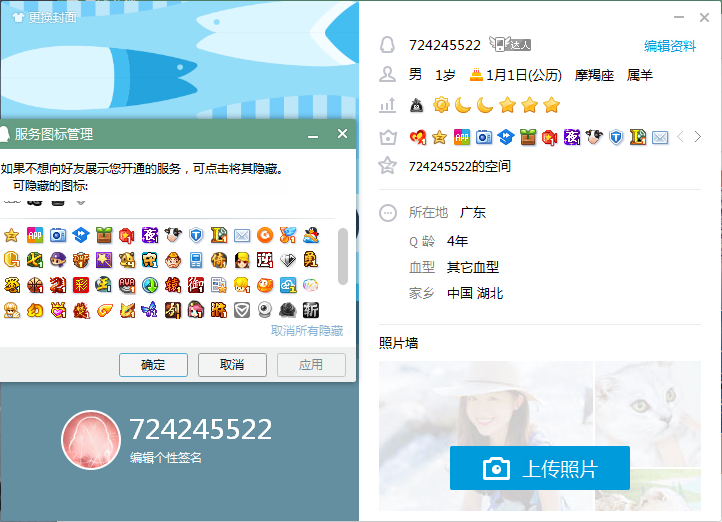Viewport: 722px width, 522px height.
Task: Click the 广东 location text
Action: click(x=472, y=213)
